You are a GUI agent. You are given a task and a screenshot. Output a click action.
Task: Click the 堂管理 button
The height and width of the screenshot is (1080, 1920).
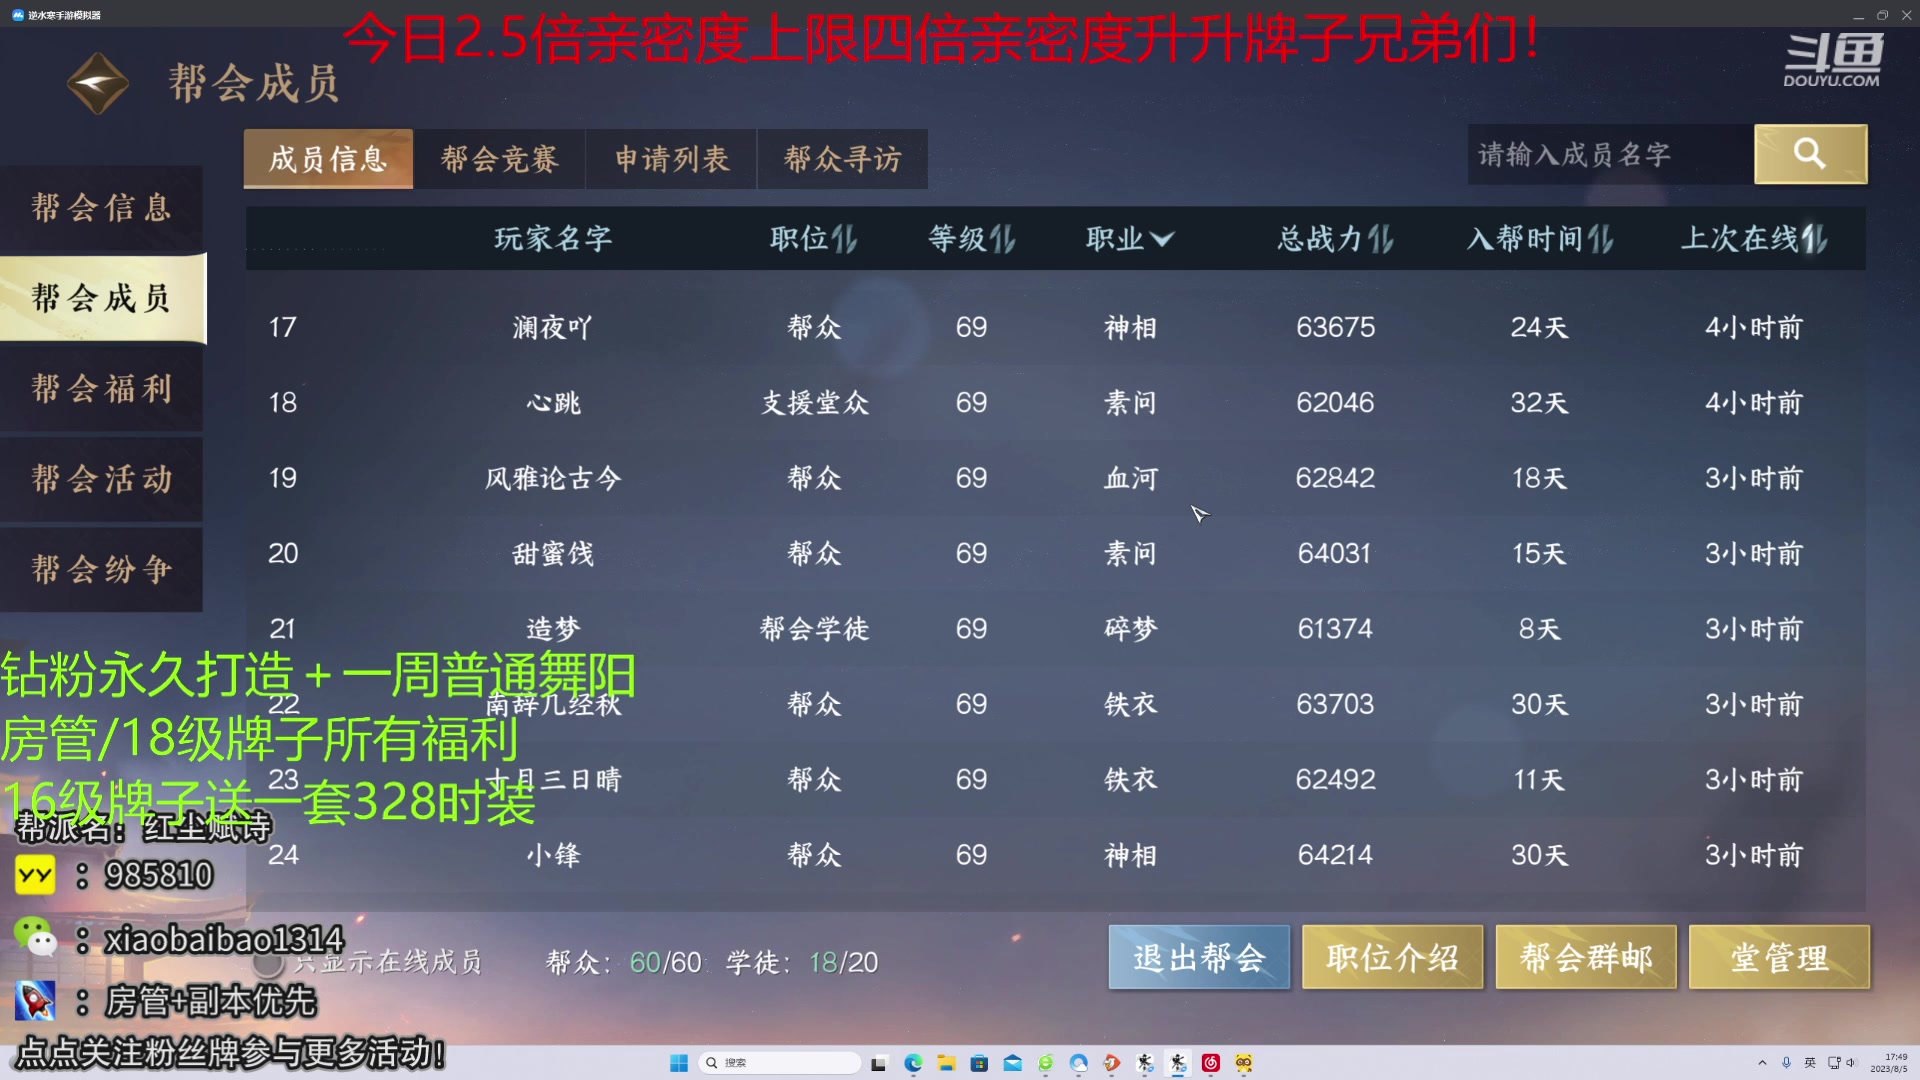point(1779,957)
